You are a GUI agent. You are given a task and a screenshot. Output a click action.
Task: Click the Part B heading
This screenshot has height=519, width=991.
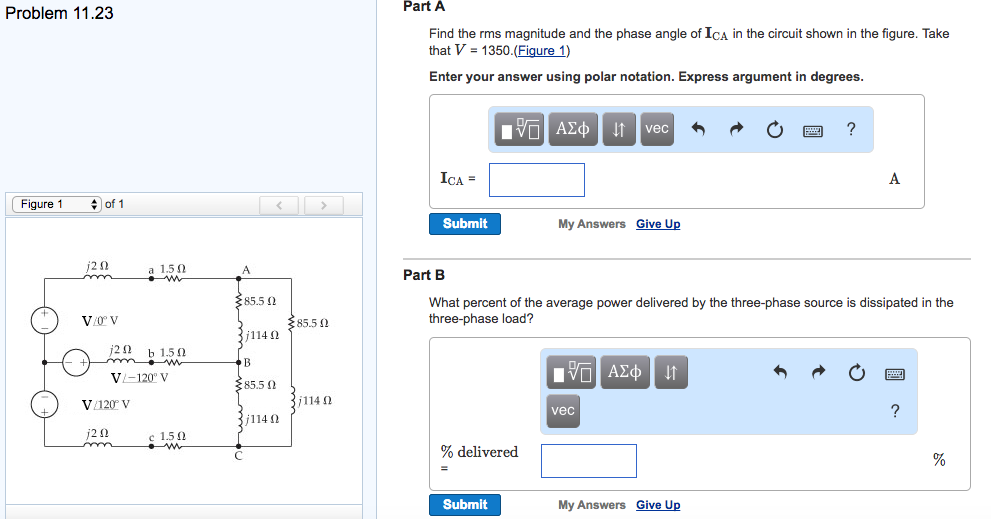(424, 275)
